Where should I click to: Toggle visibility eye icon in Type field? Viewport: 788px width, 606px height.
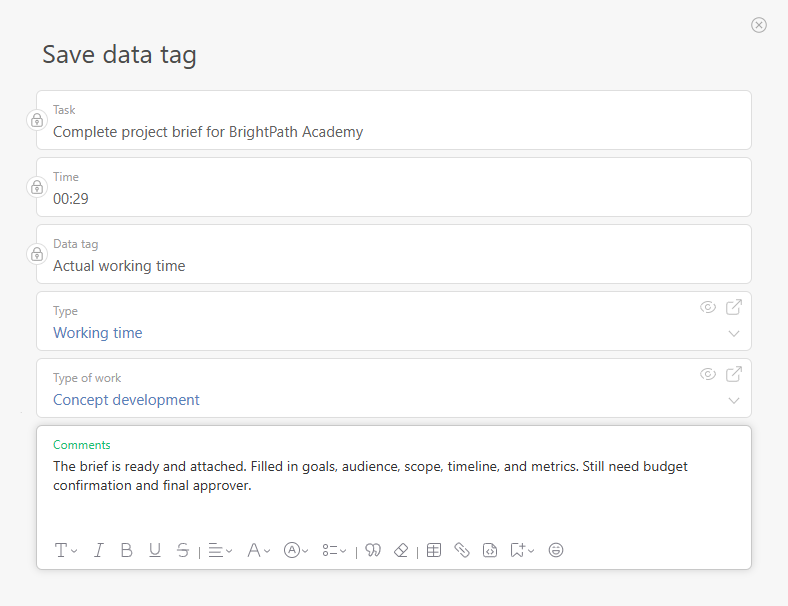pos(708,307)
